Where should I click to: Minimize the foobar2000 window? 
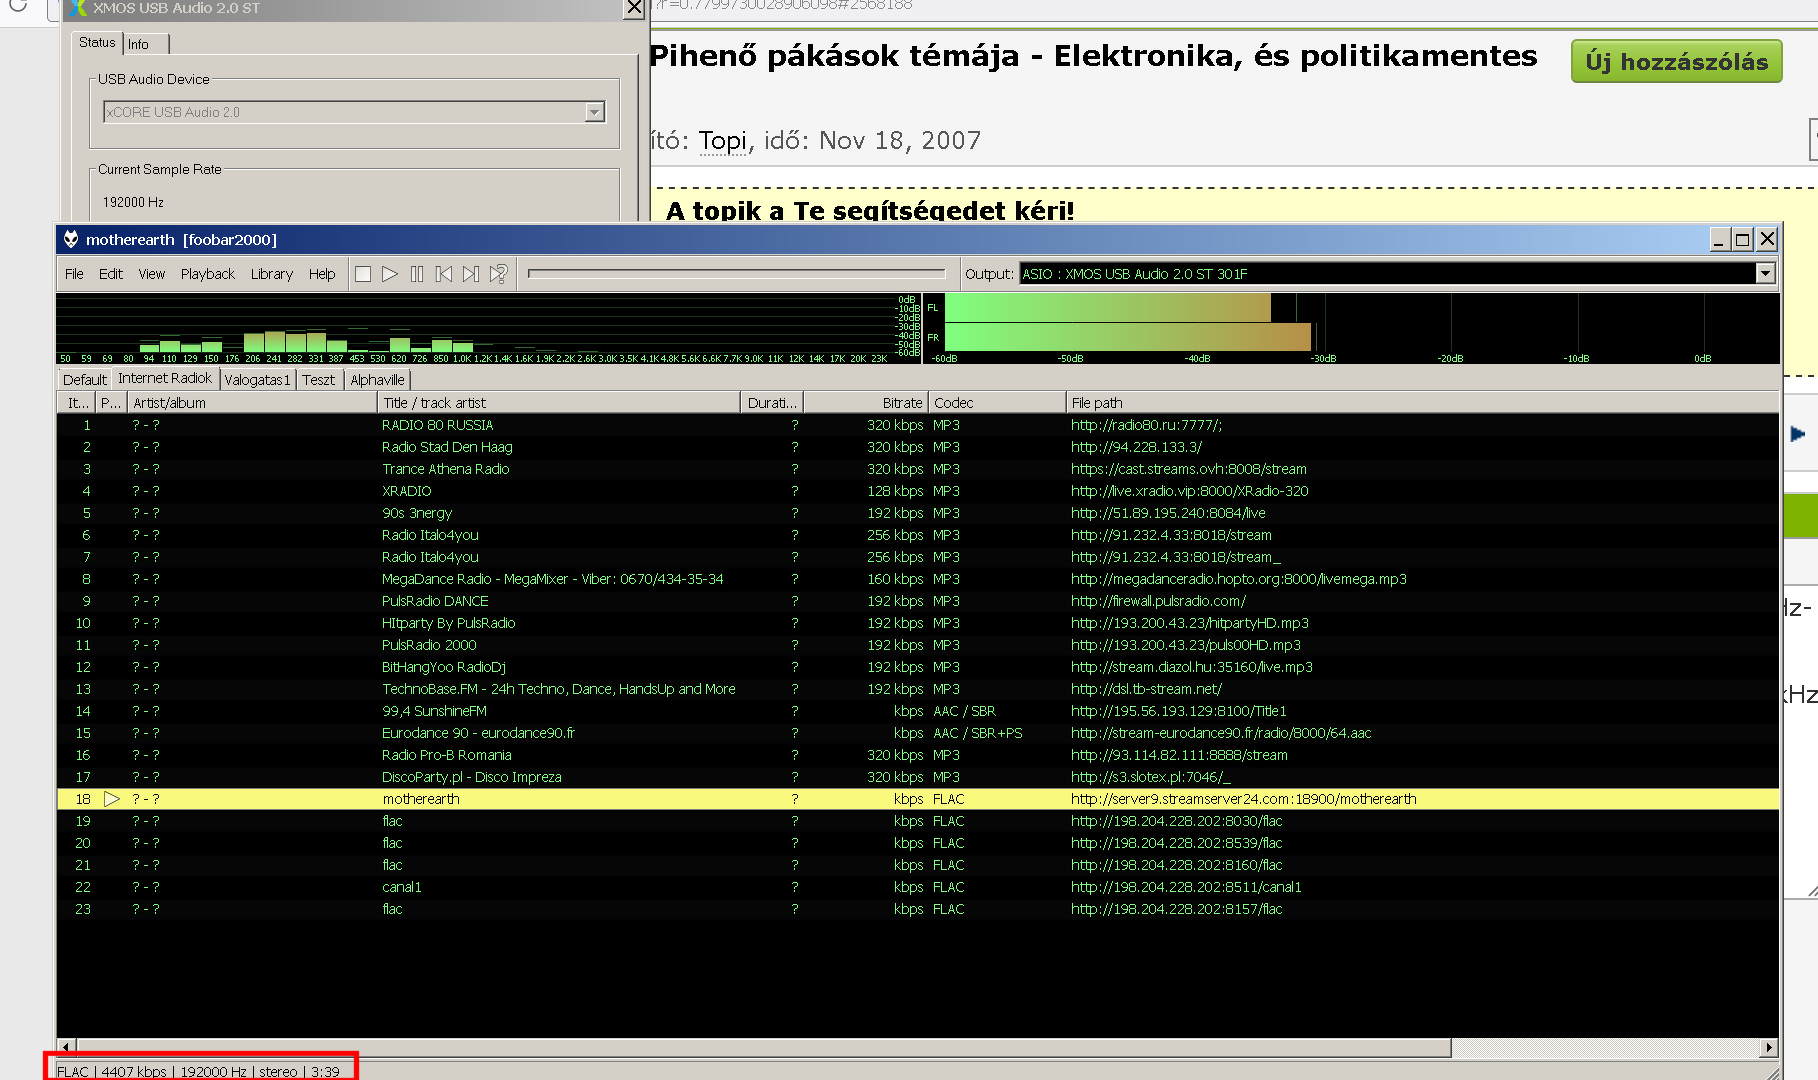click(x=1720, y=239)
